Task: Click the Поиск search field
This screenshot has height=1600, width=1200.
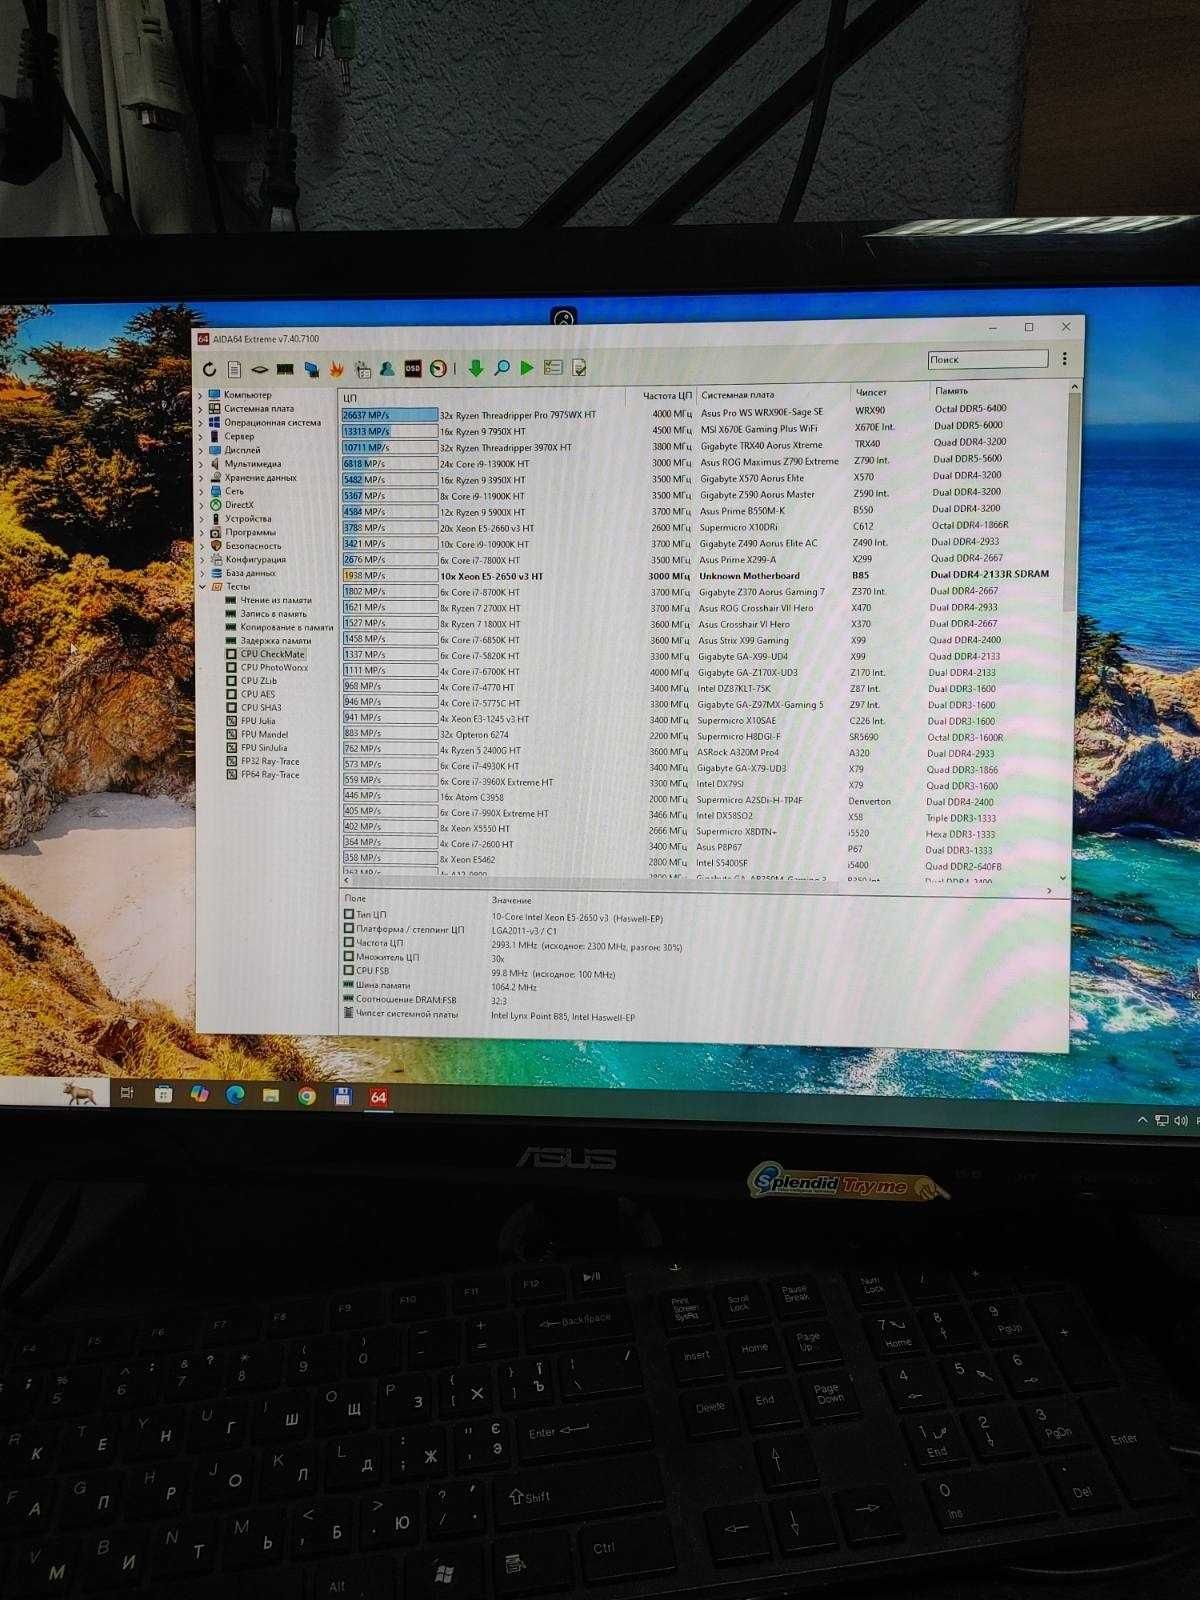Action: (x=987, y=359)
